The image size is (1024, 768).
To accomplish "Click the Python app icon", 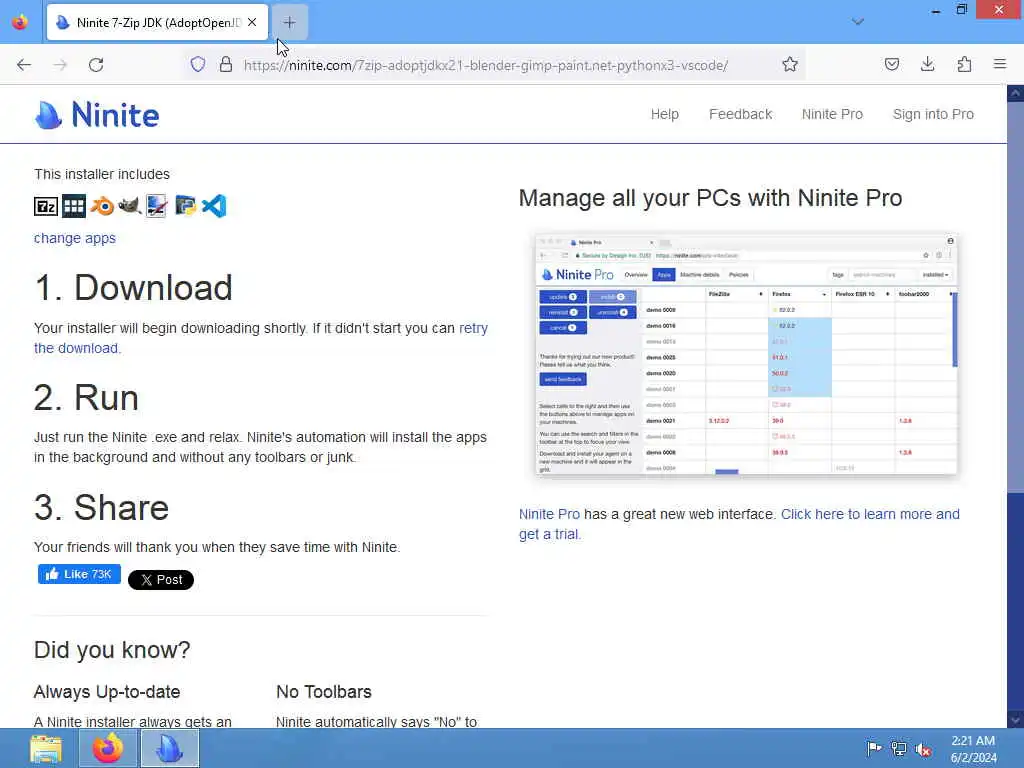I will pos(185,206).
